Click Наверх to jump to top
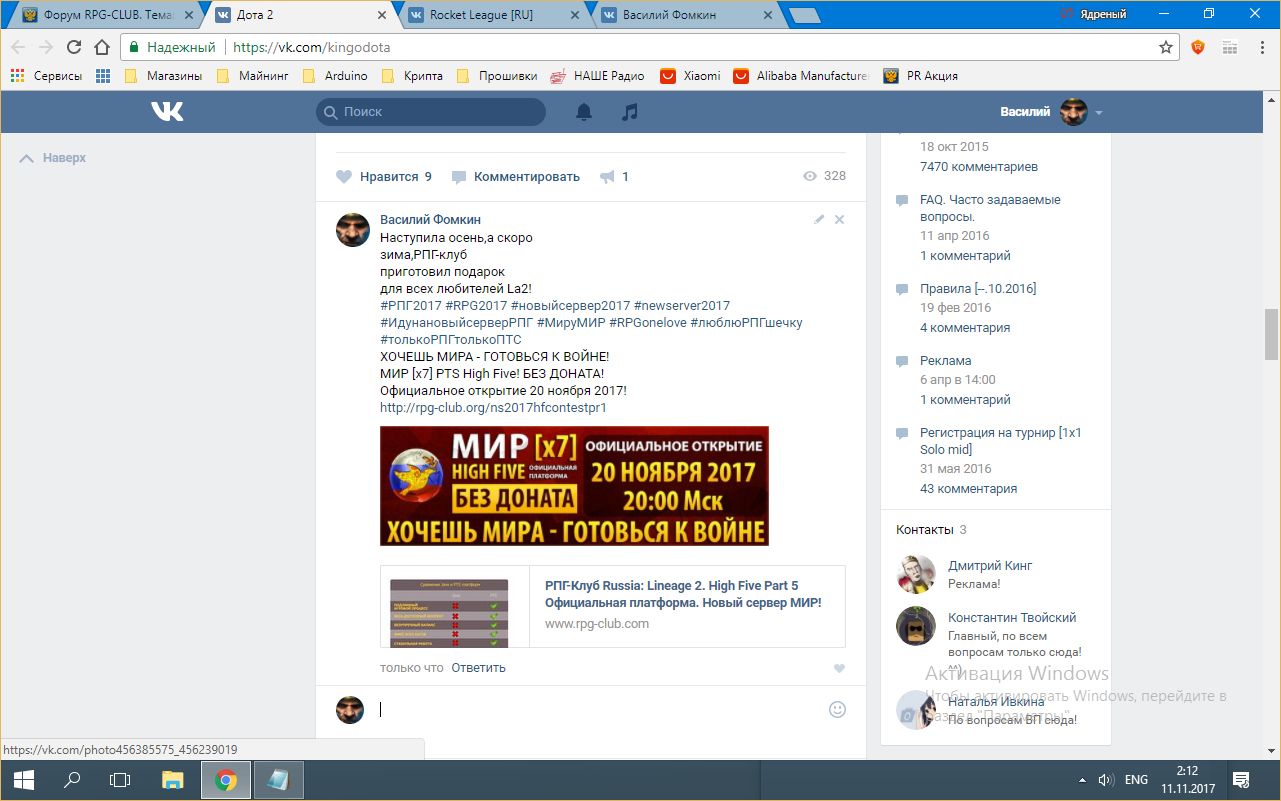 click(x=53, y=158)
